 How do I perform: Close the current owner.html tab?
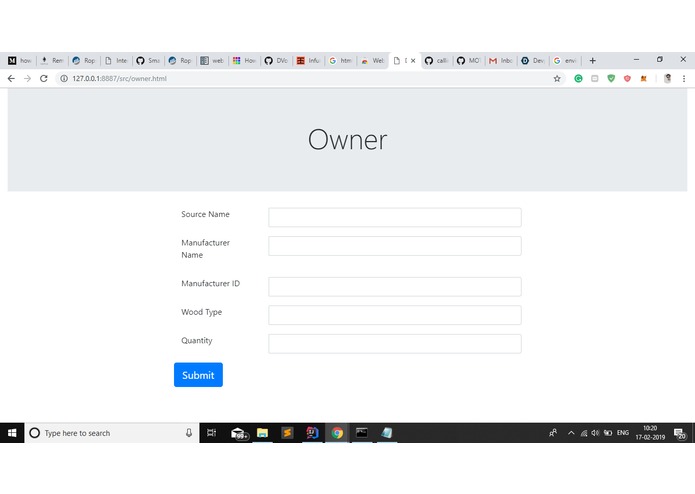point(413,61)
